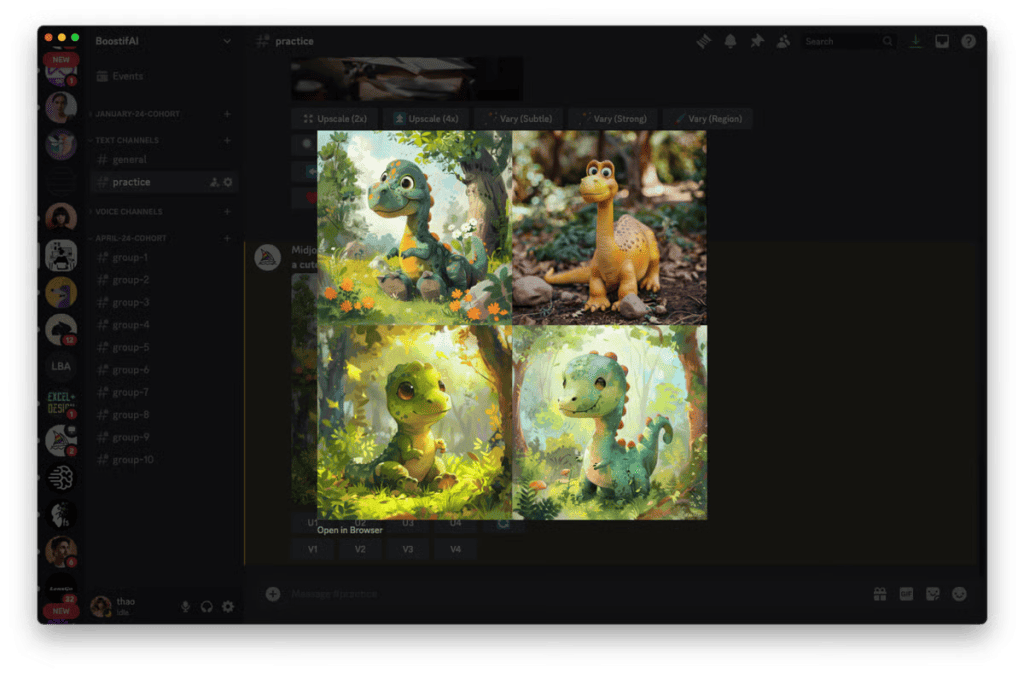1024x673 pixels.
Task: Select the group-5 channel
Action: coord(130,347)
